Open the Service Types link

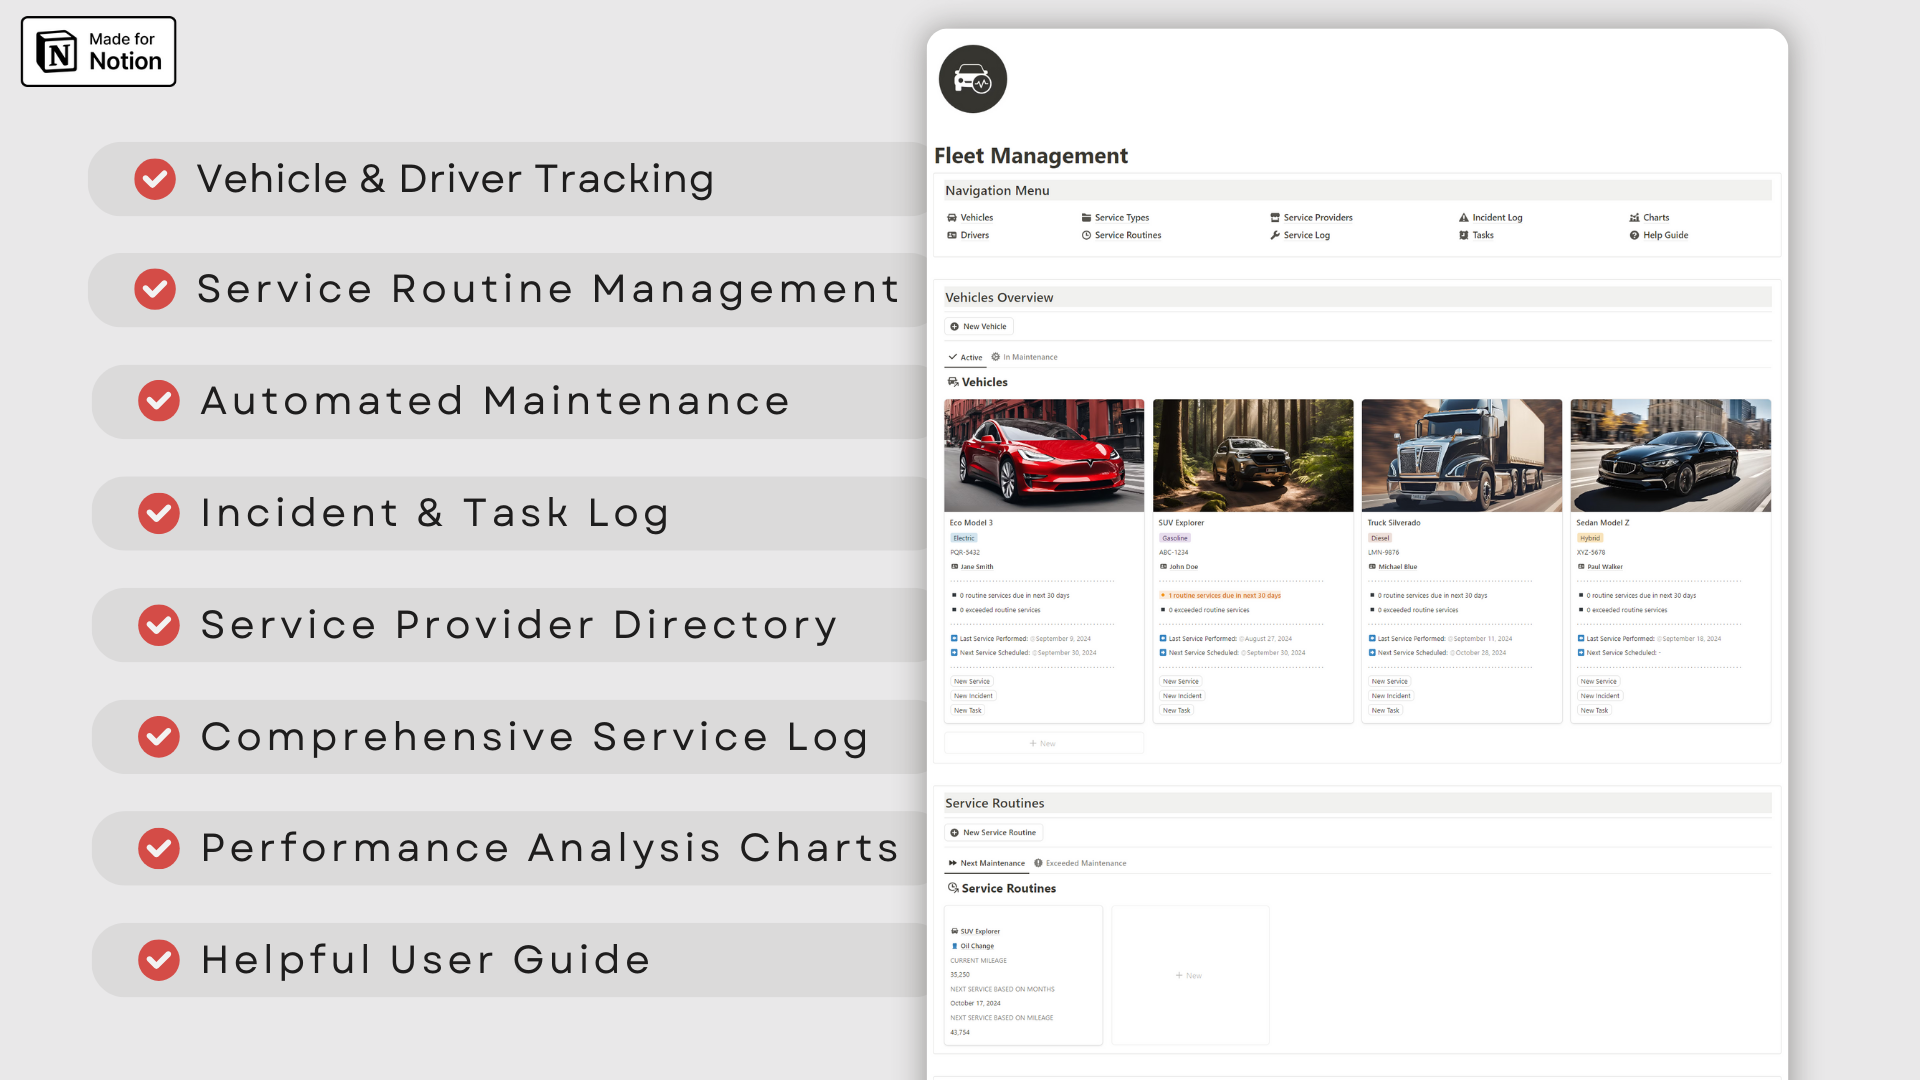coord(1121,217)
